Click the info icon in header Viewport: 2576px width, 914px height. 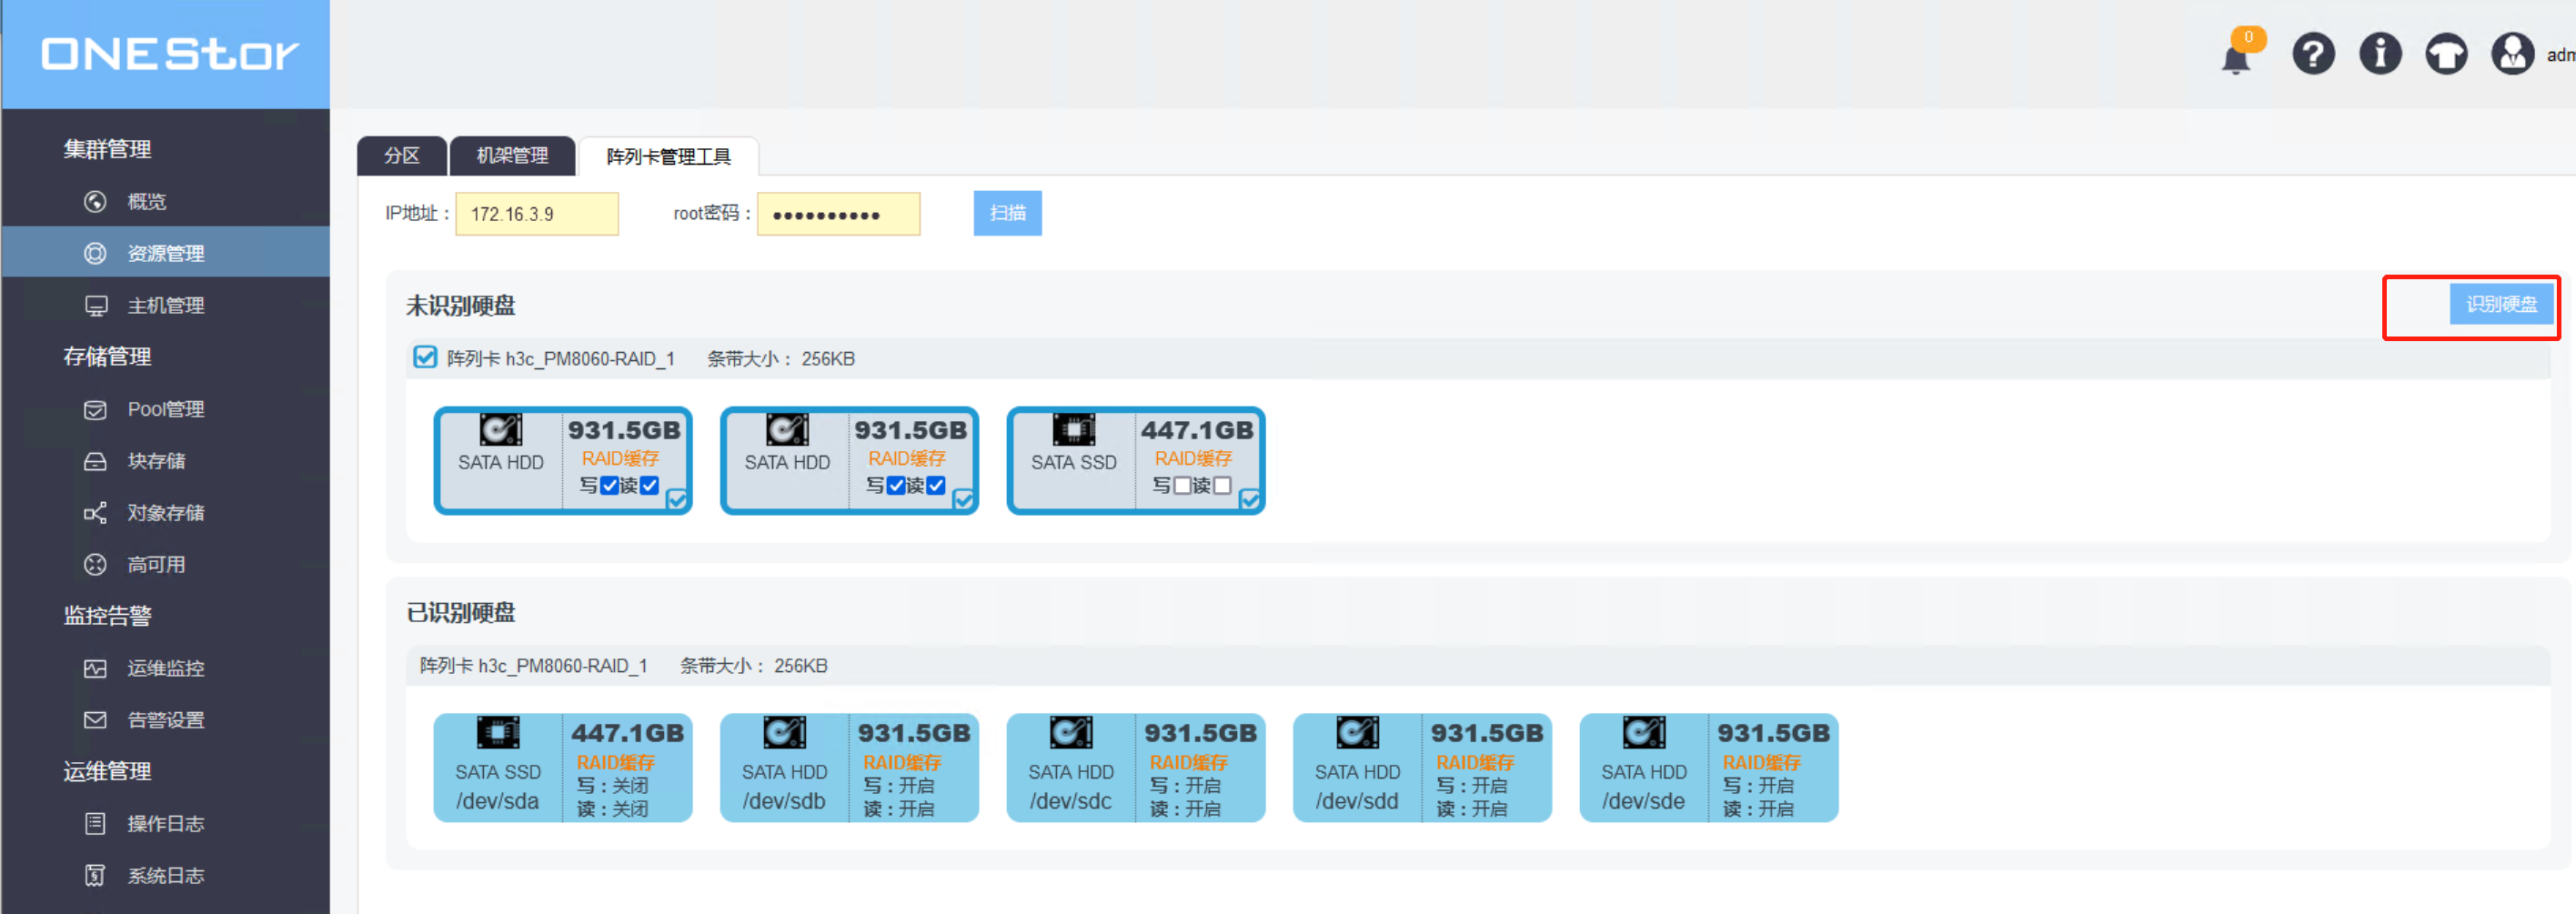click(2380, 54)
